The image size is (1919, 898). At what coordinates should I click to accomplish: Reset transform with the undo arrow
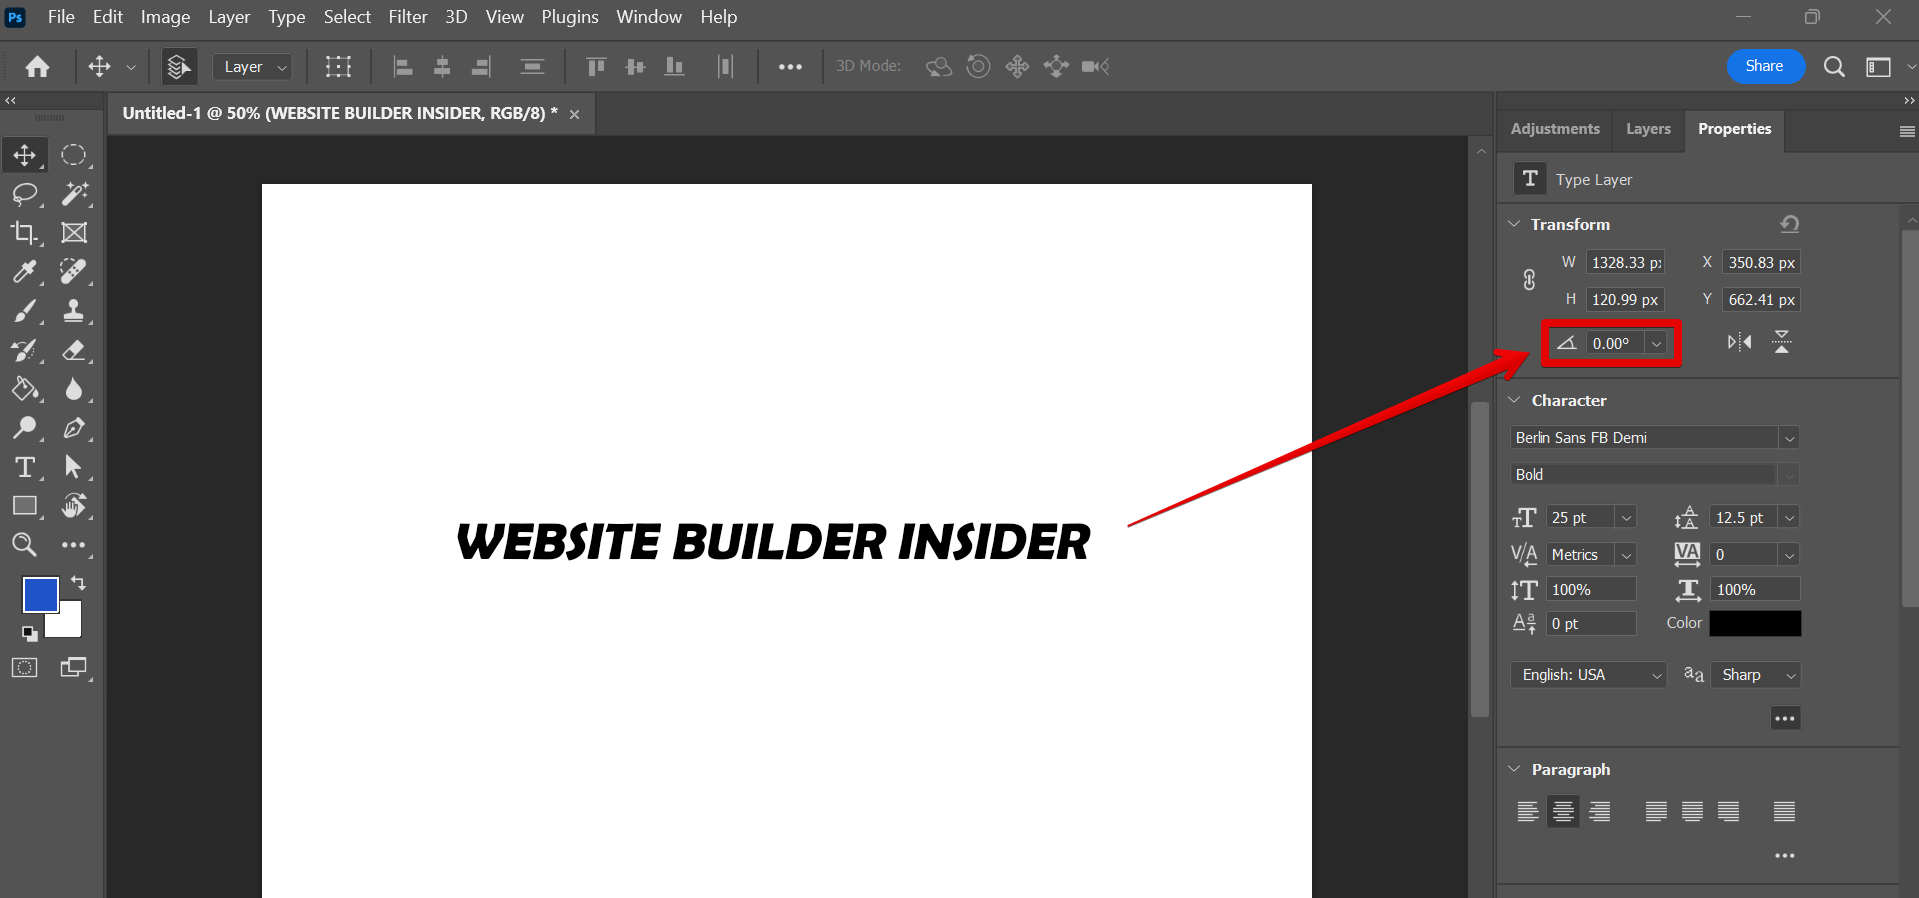pos(1789,224)
